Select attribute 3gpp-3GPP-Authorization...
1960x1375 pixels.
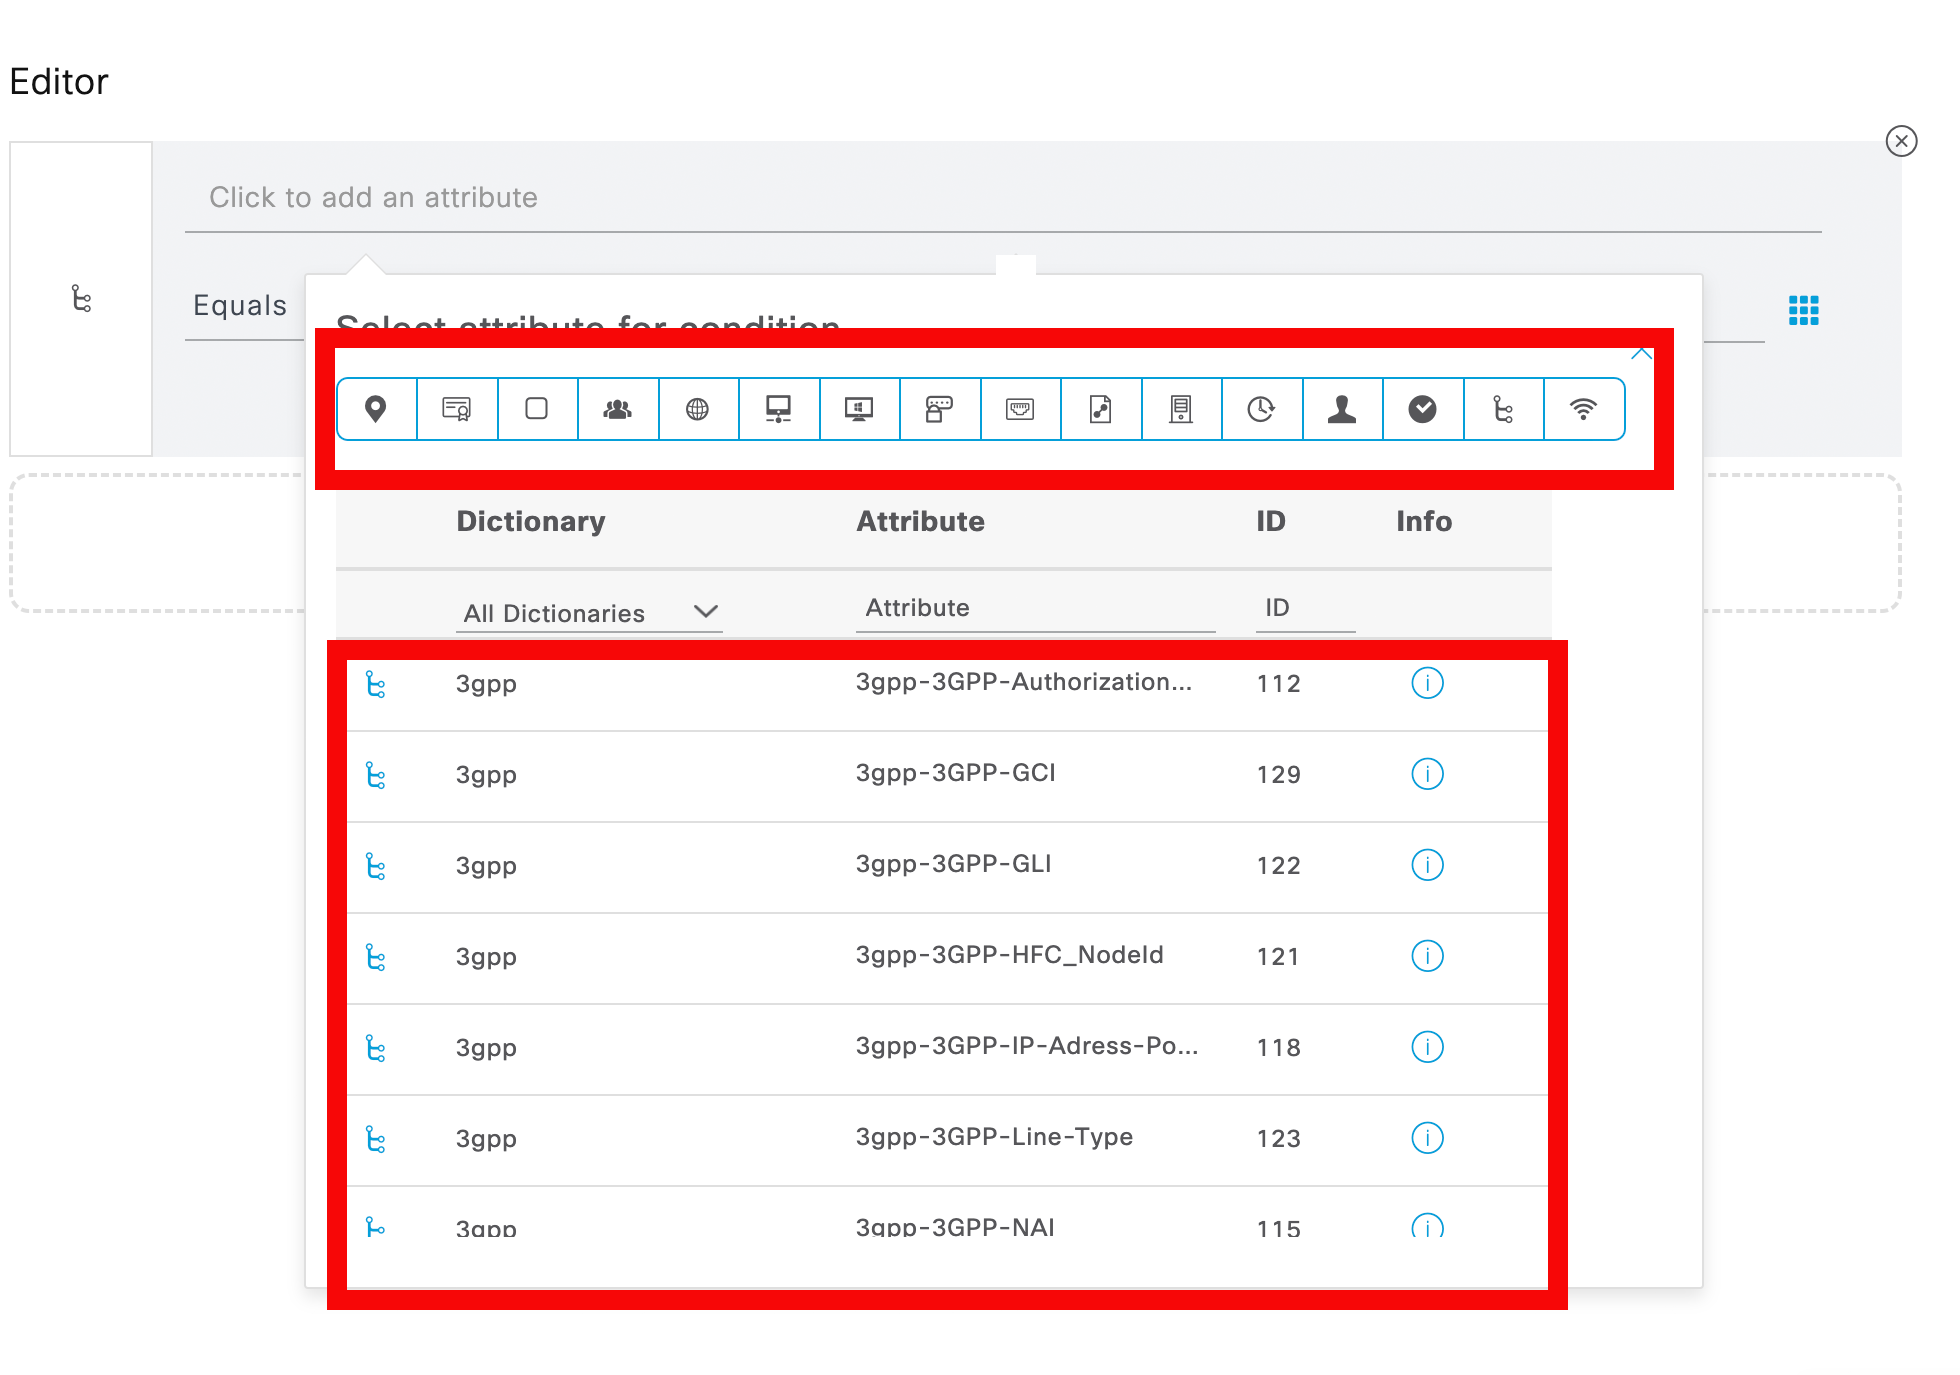pos(1024,683)
